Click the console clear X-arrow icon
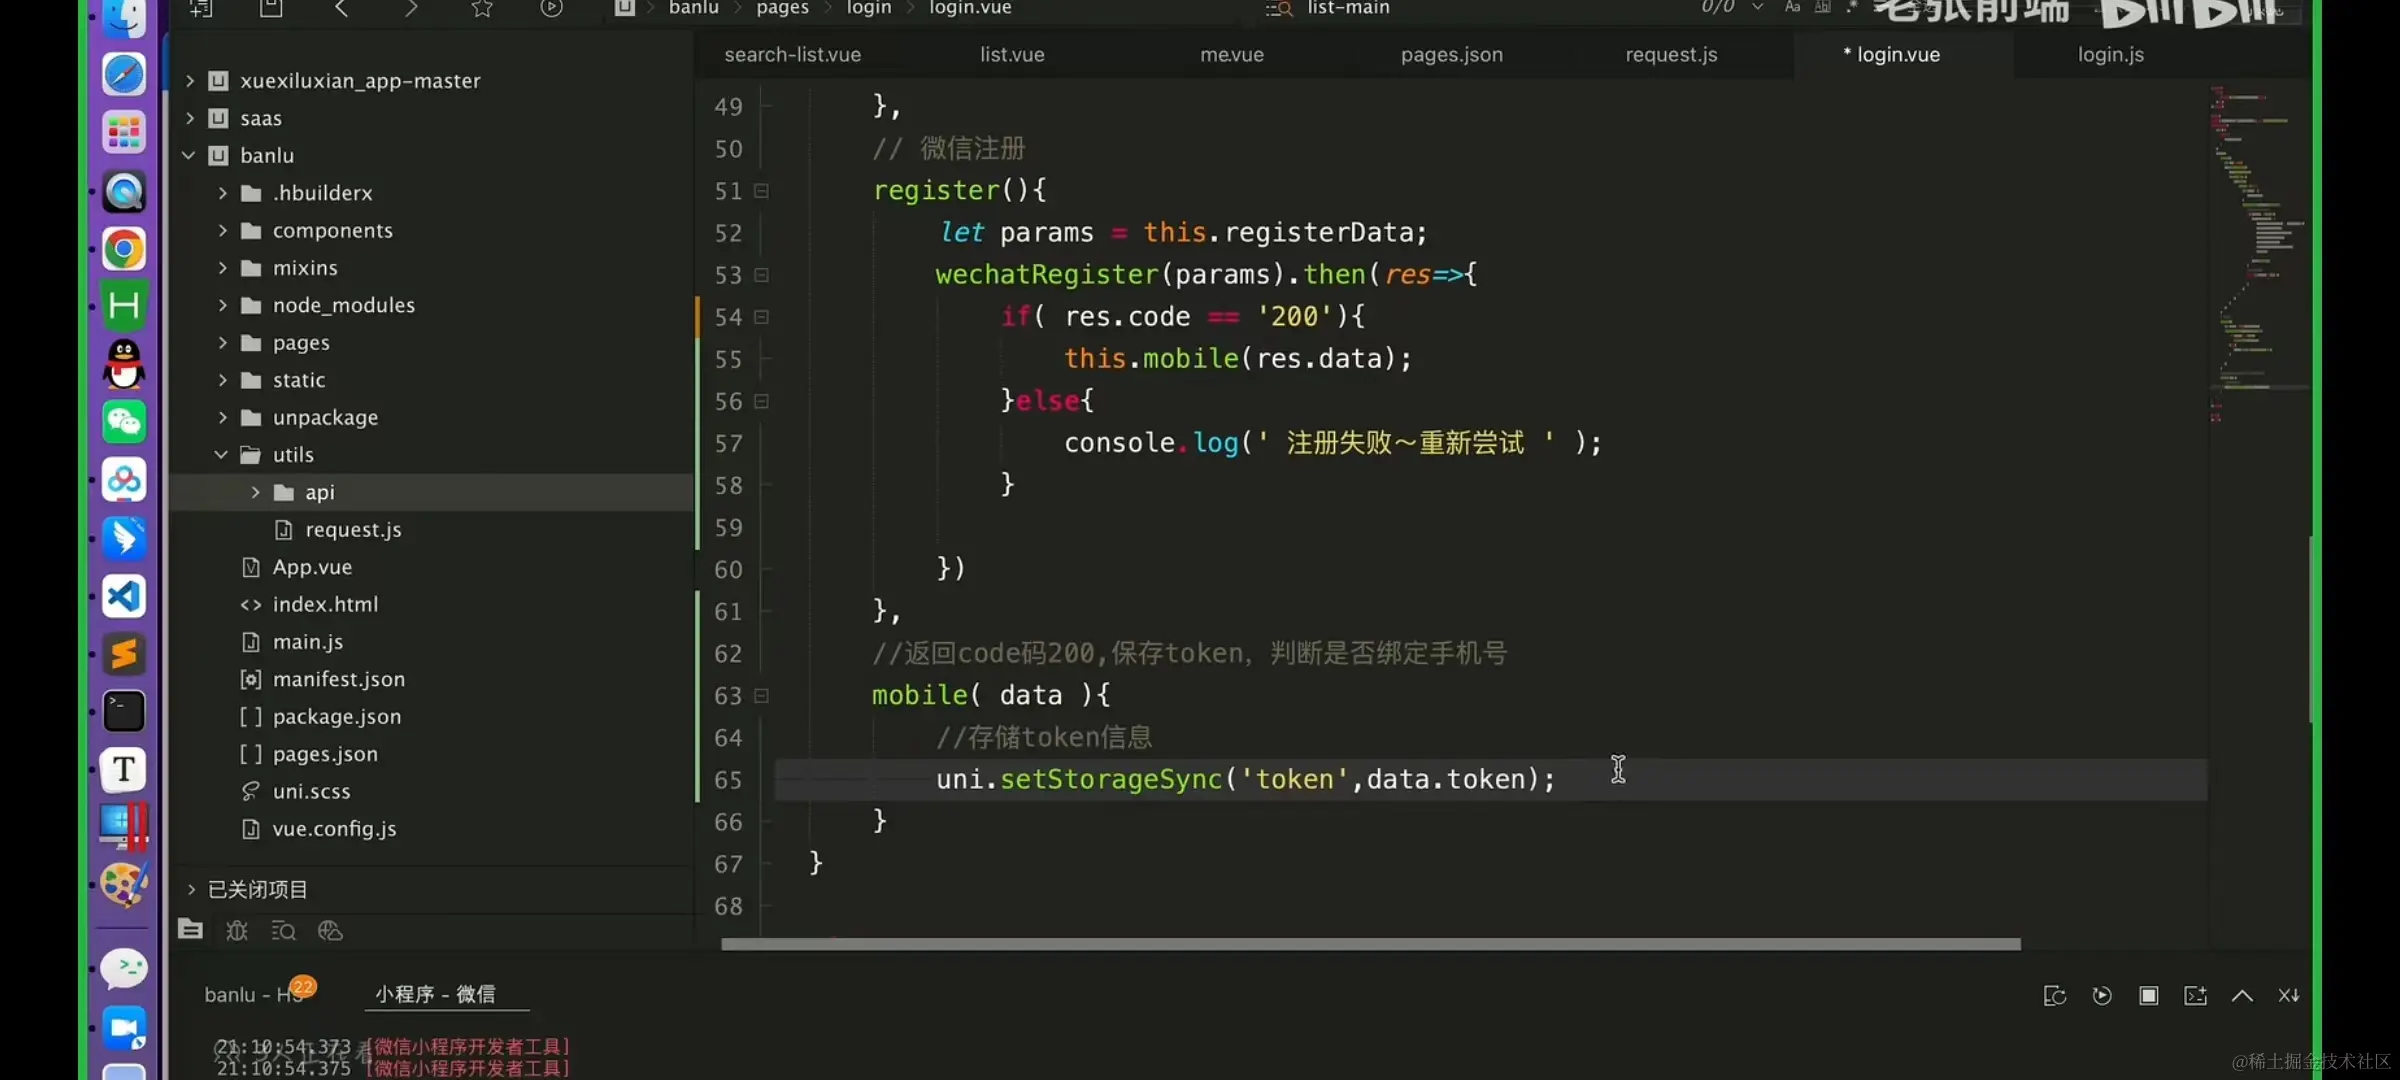 pyautogui.click(x=2288, y=996)
